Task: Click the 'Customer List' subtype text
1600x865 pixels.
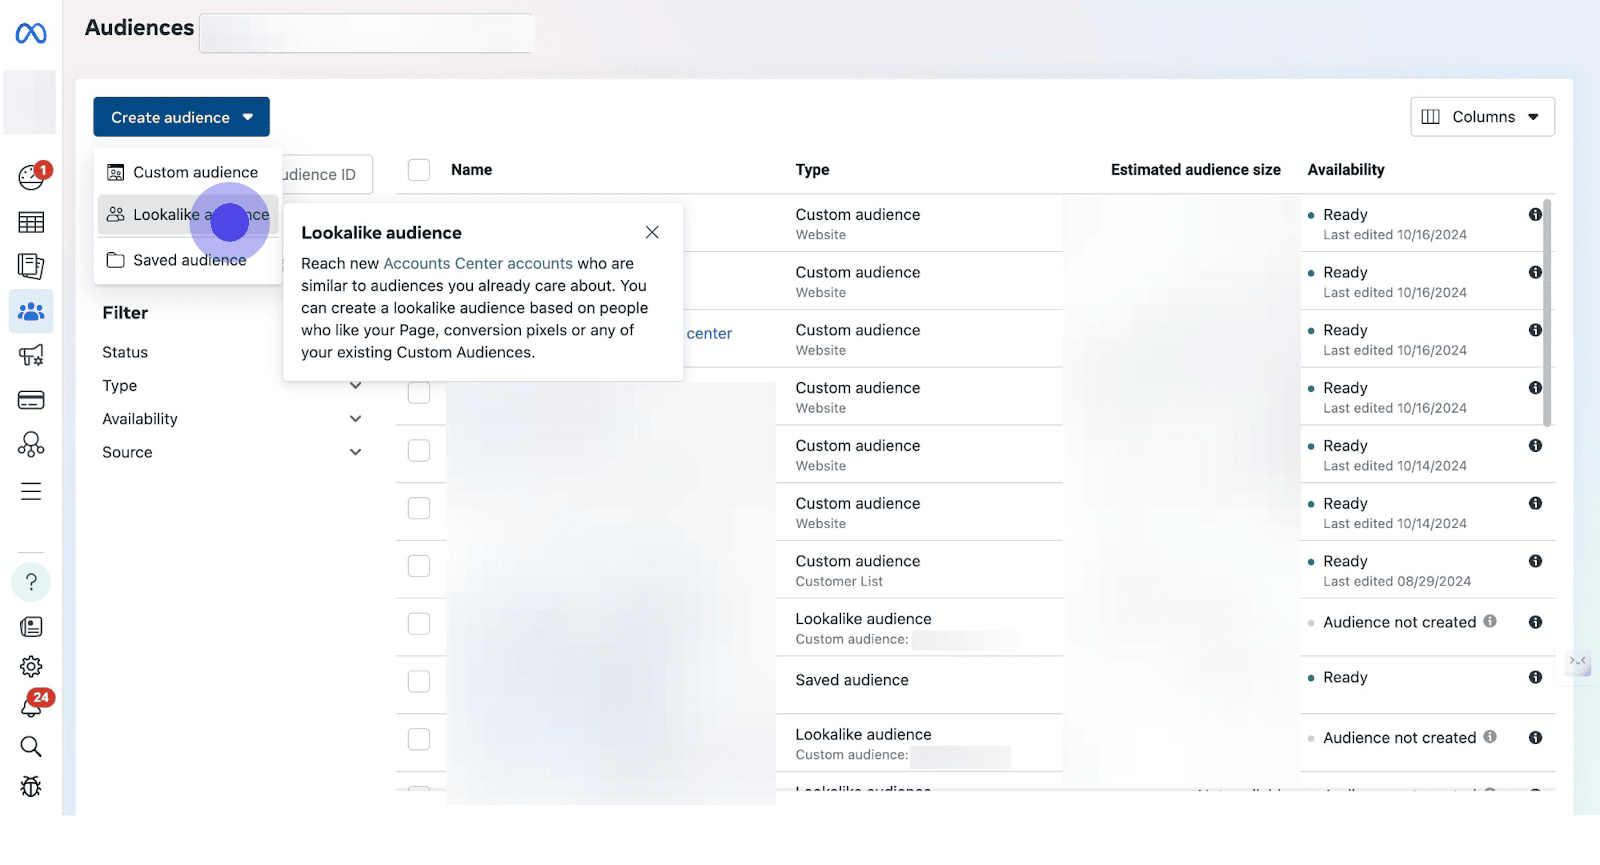Action: [839, 581]
